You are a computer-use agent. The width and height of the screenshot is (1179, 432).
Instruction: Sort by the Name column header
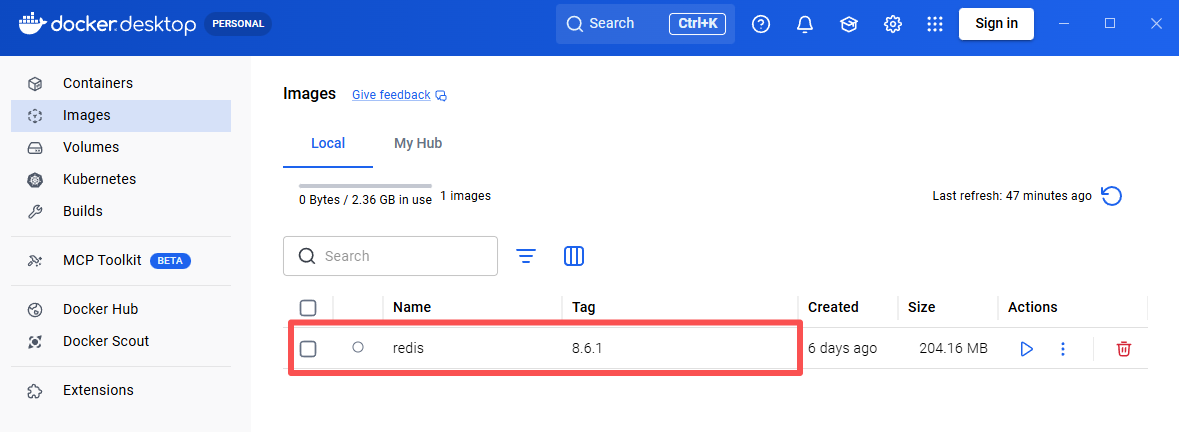(x=412, y=307)
